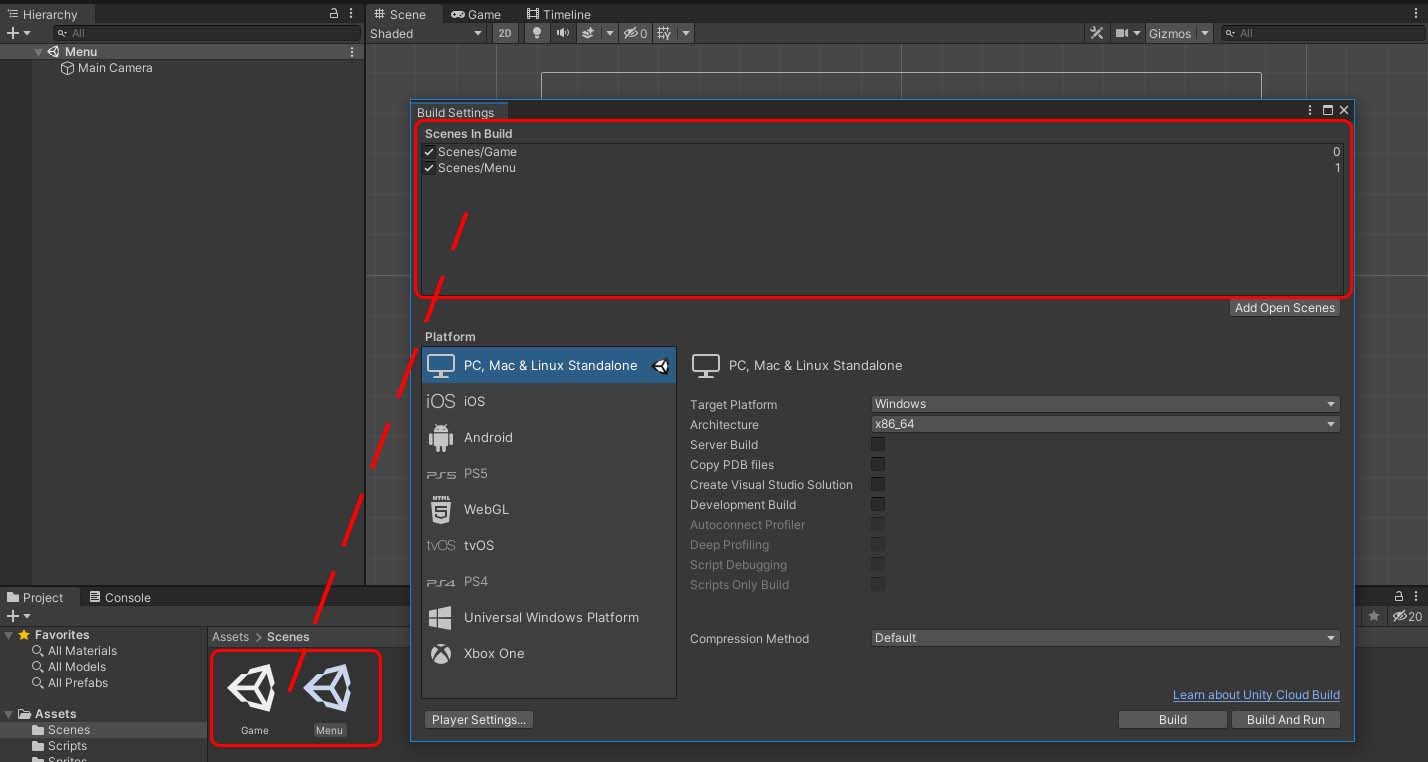Enable Copy PDB files checkbox
The image size is (1428, 762).
click(x=878, y=464)
